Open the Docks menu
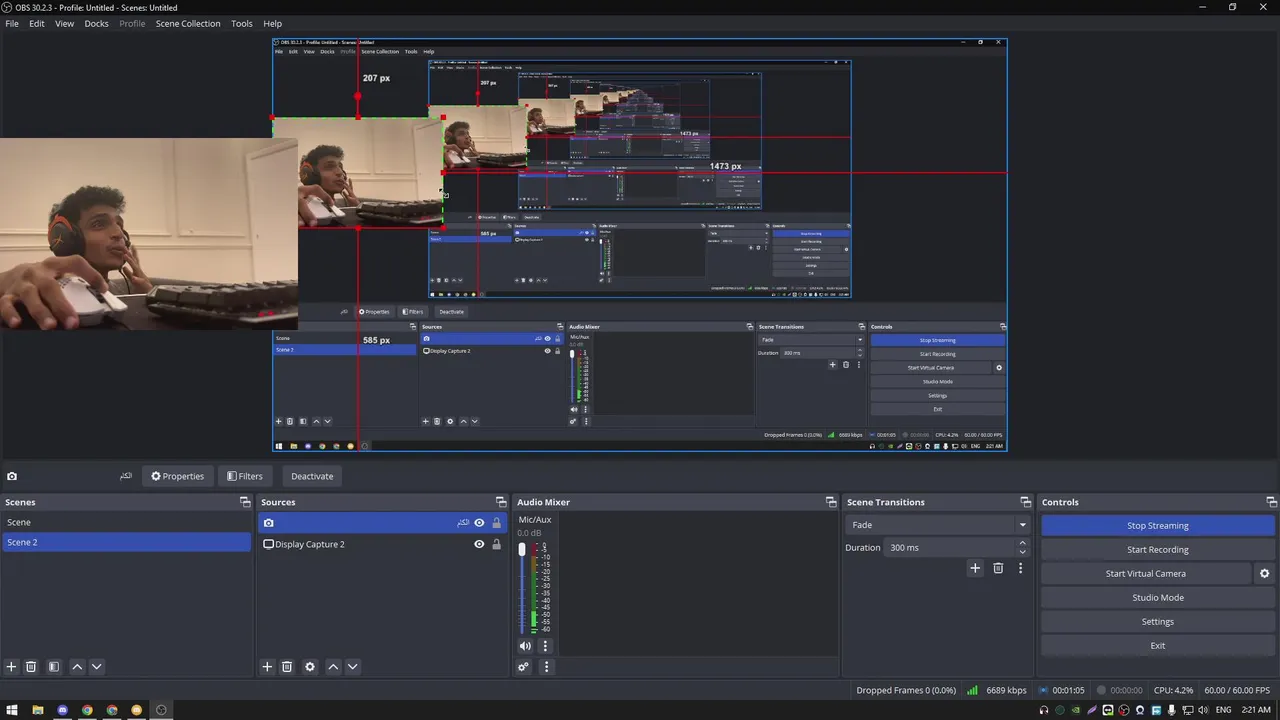The height and width of the screenshot is (720, 1280). coord(96,23)
